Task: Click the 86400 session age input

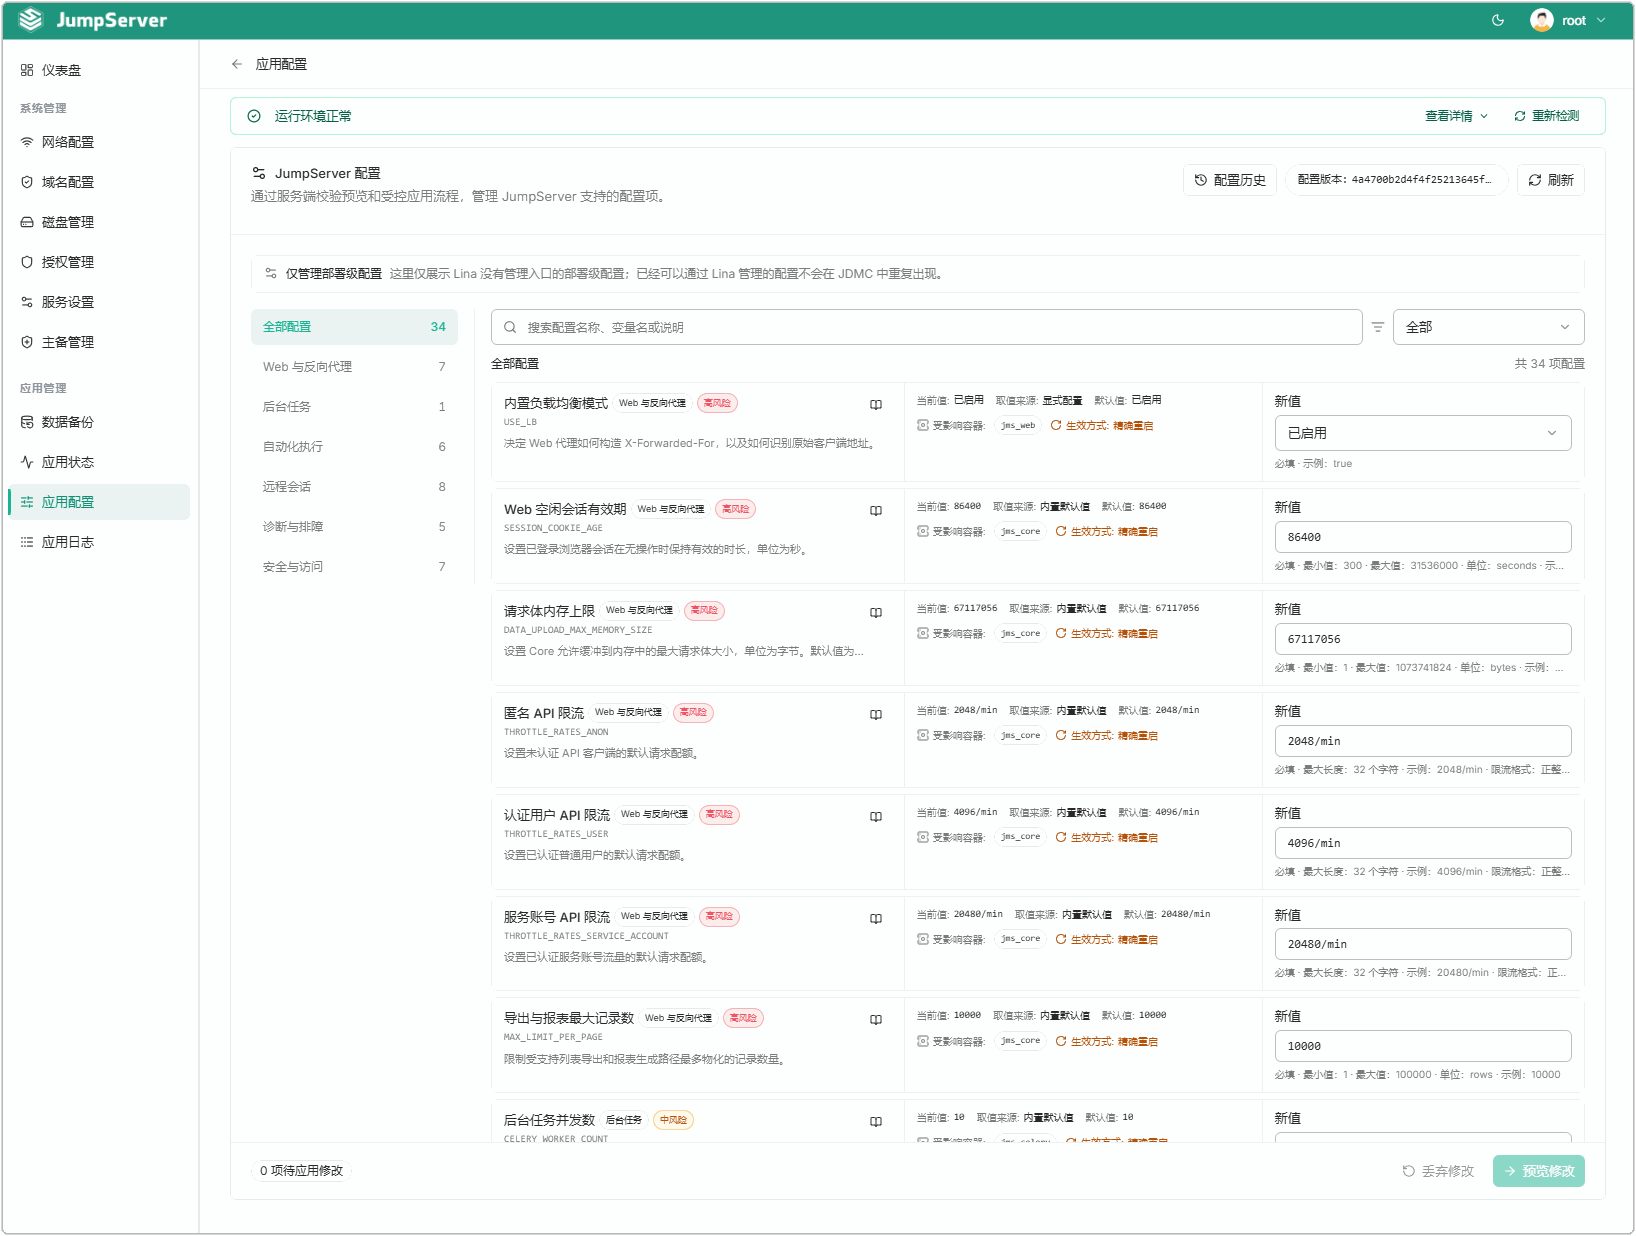Action: [x=1422, y=537]
